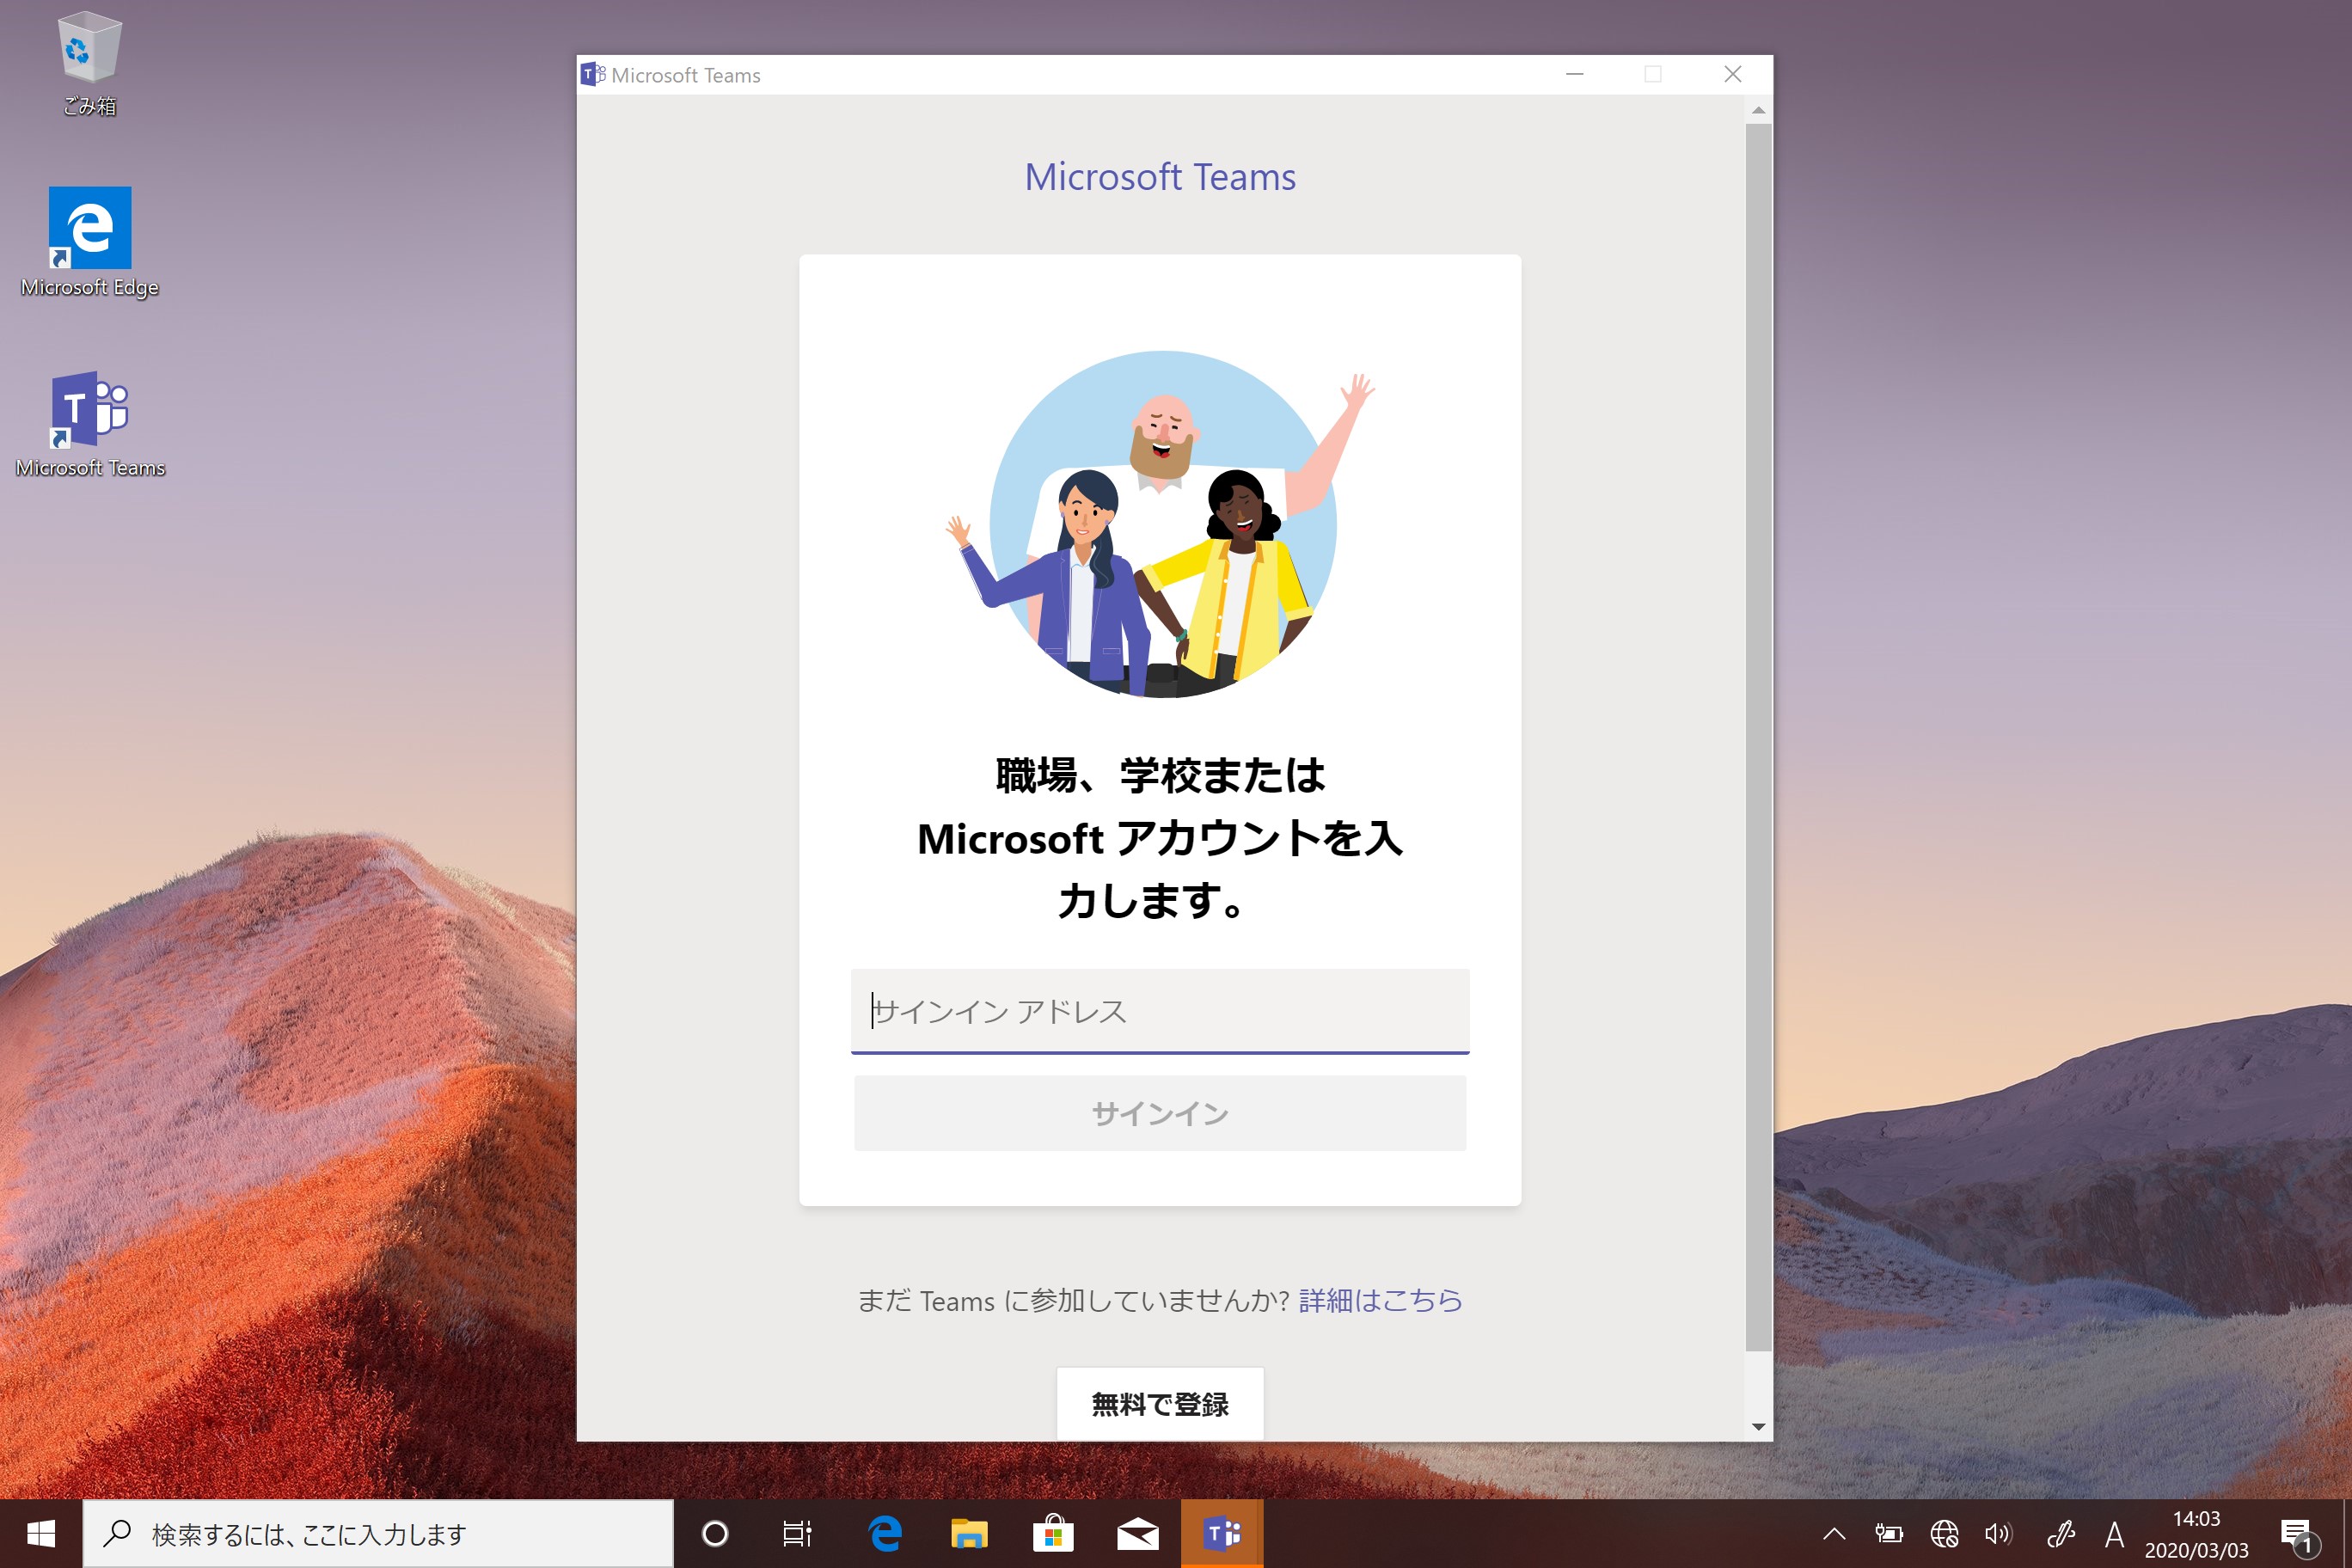Open the Recycle Bin (ごみ箱) desktop icon
Viewport: 2352px width, 1568px height.
(x=89, y=63)
